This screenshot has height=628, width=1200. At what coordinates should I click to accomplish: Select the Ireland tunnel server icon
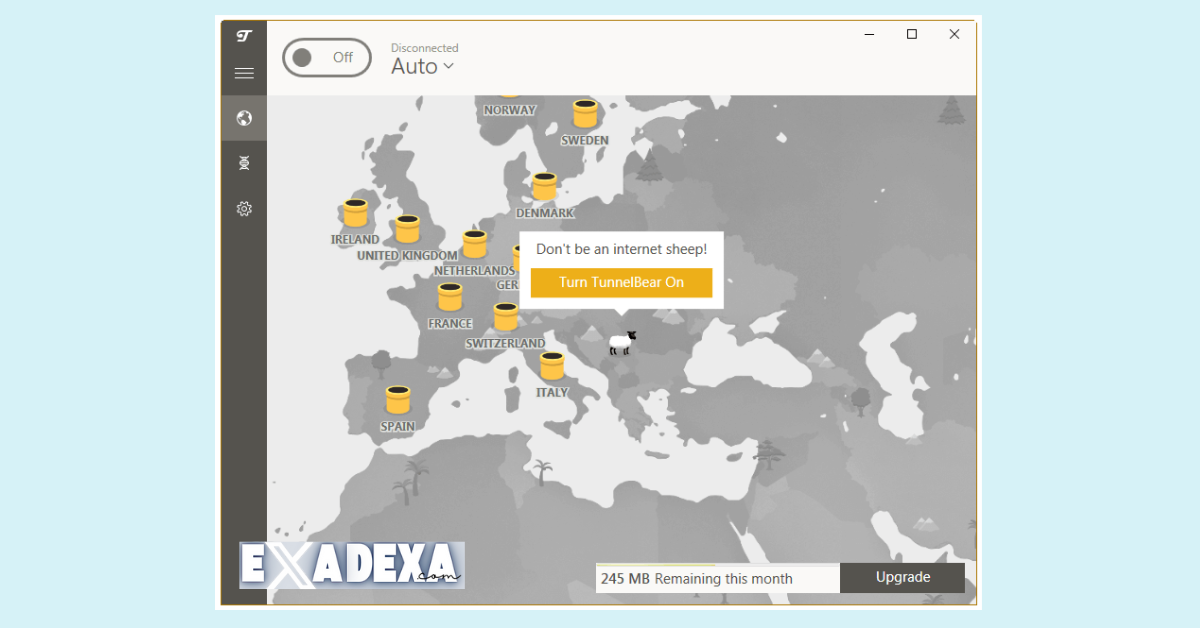(355, 213)
